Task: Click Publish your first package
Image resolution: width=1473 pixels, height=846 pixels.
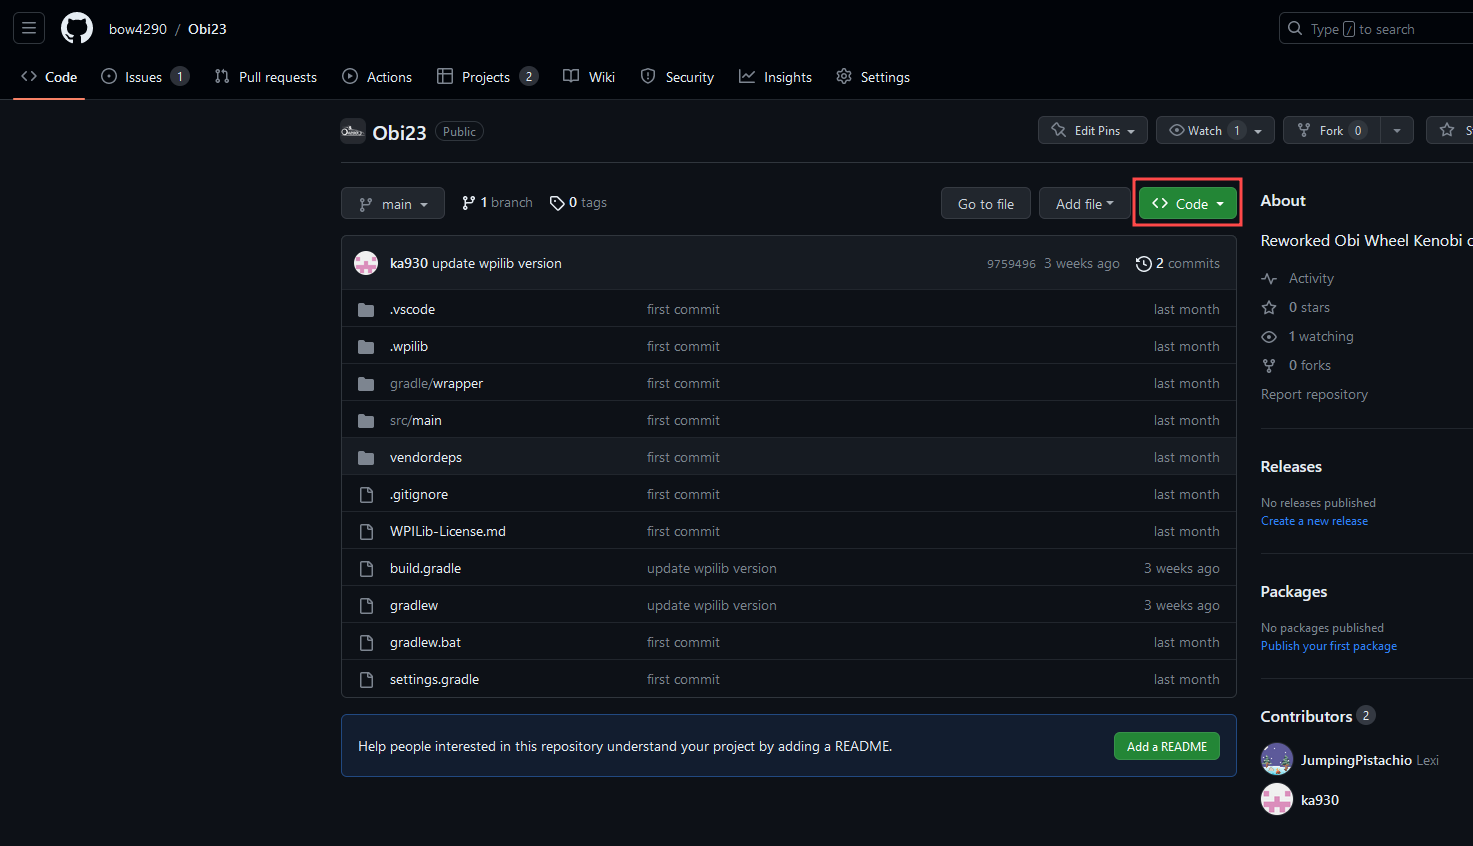Action: coord(1329,646)
